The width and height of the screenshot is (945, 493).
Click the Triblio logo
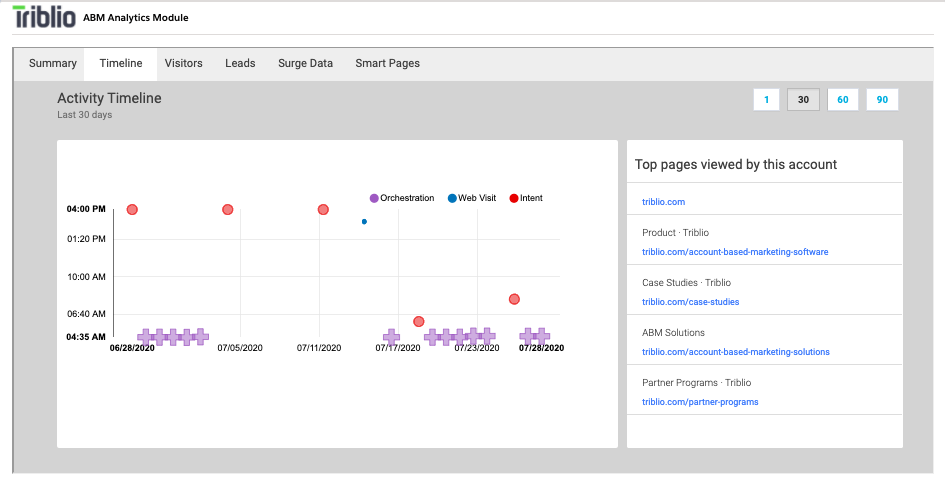pos(44,17)
